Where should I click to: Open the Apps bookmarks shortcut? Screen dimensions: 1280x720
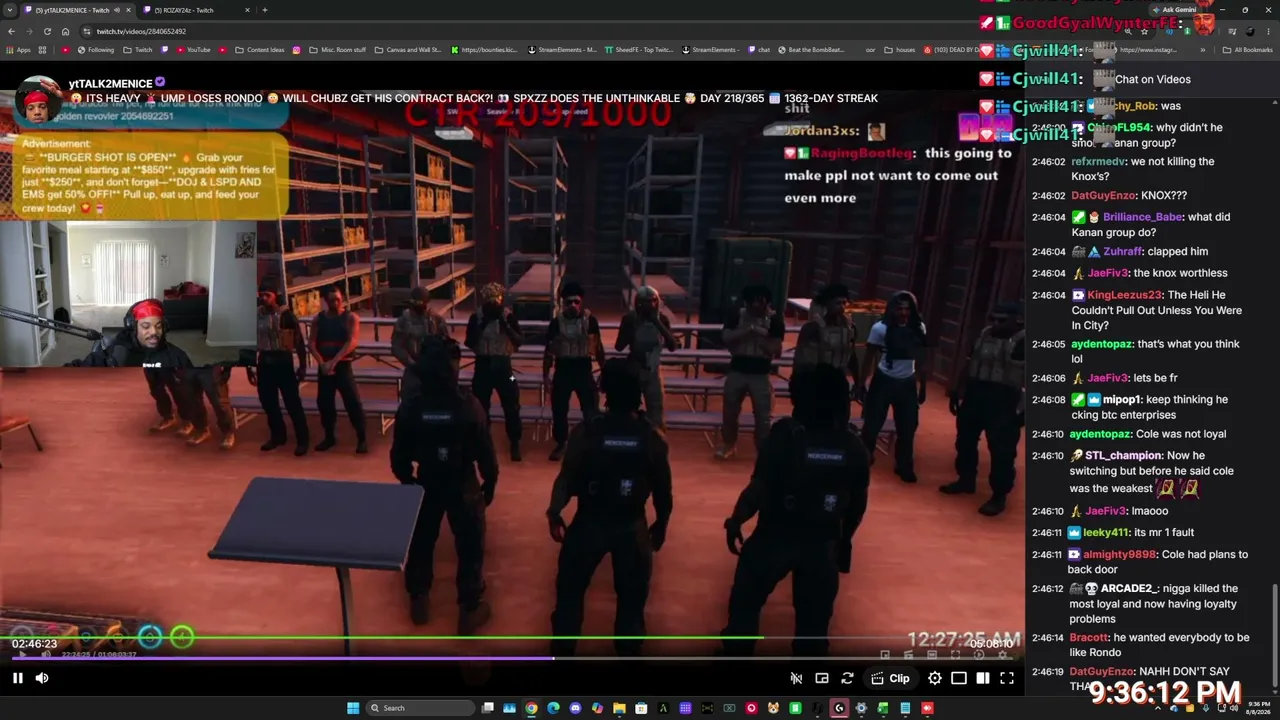coord(18,50)
